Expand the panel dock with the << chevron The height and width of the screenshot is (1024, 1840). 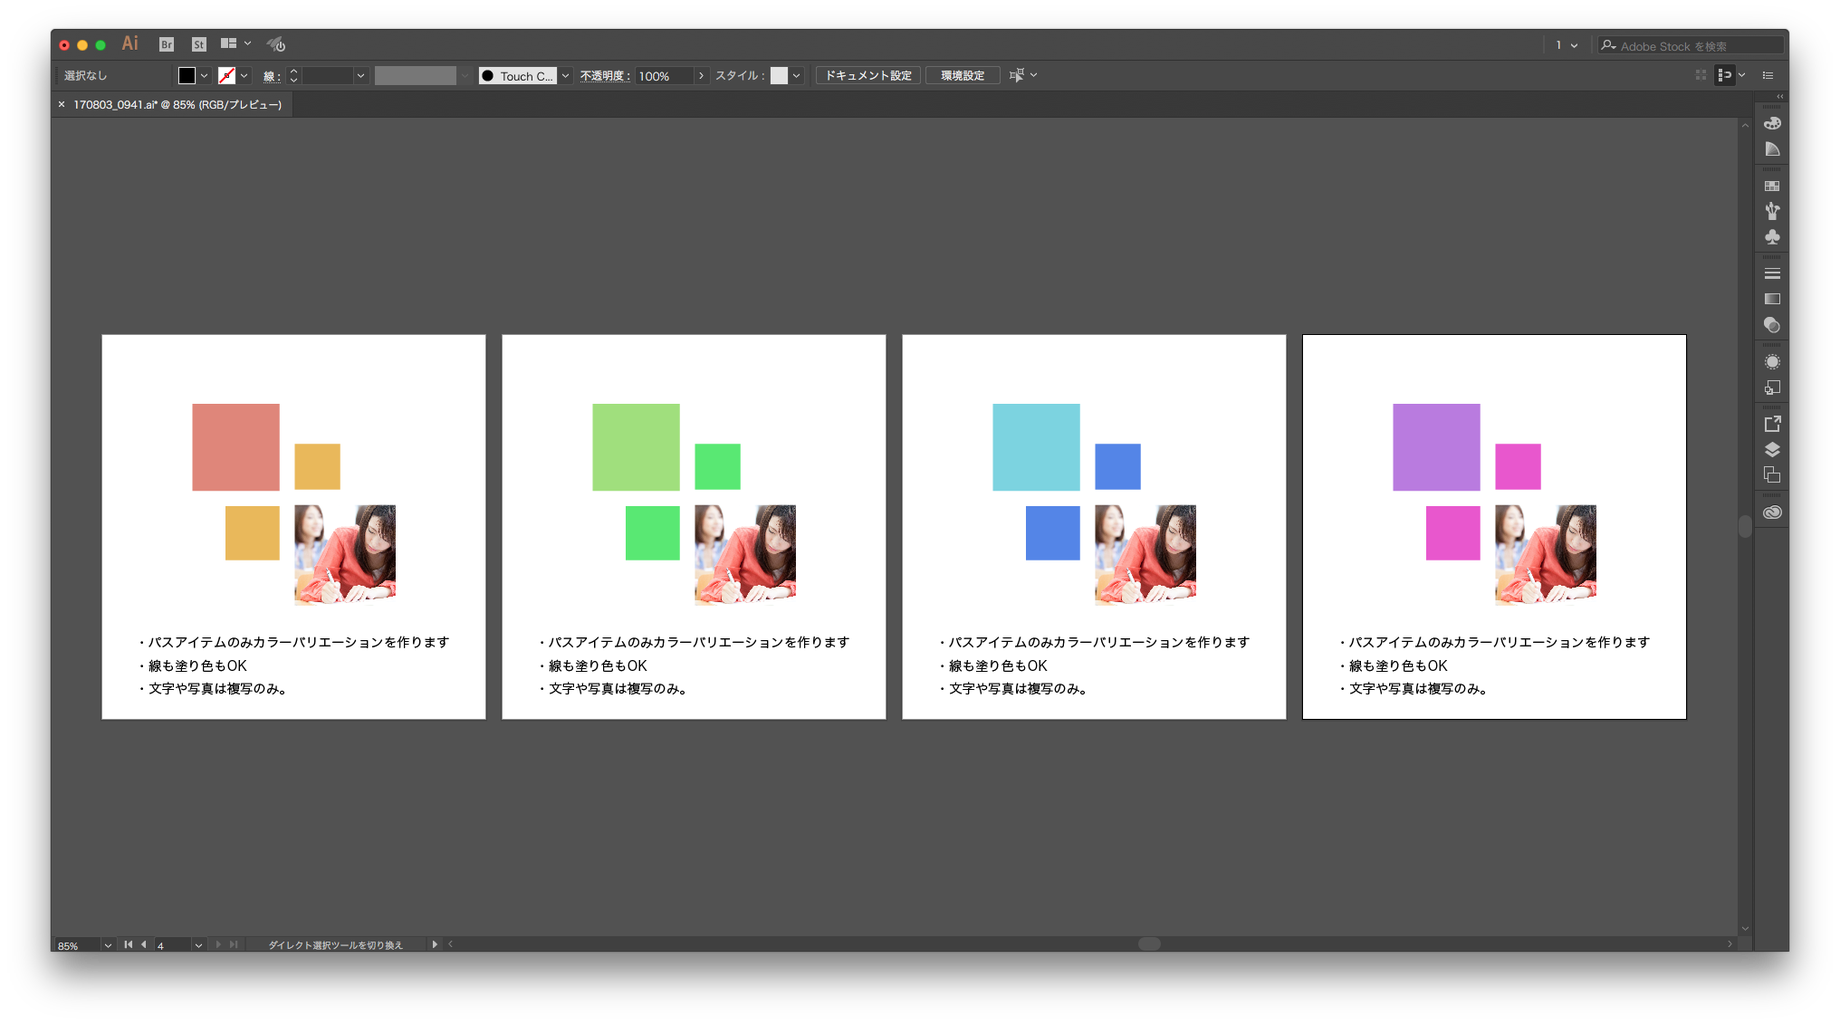(1779, 95)
